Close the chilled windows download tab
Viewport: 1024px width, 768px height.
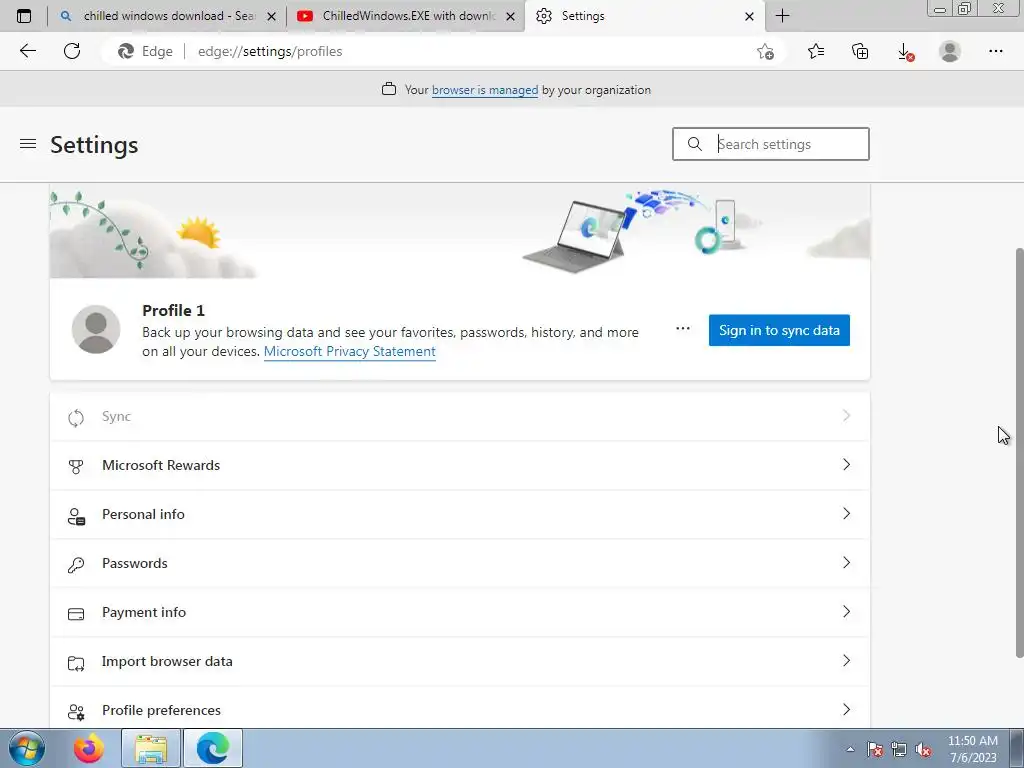(272, 17)
